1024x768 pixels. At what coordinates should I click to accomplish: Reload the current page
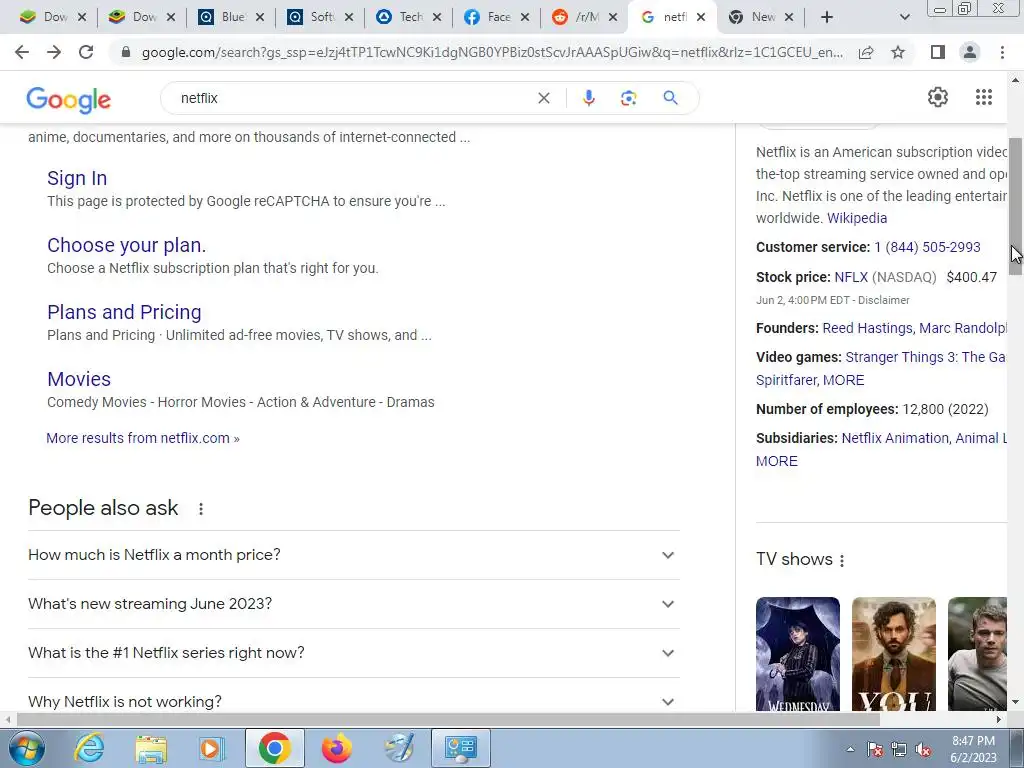pyautogui.click(x=86, y=52)
